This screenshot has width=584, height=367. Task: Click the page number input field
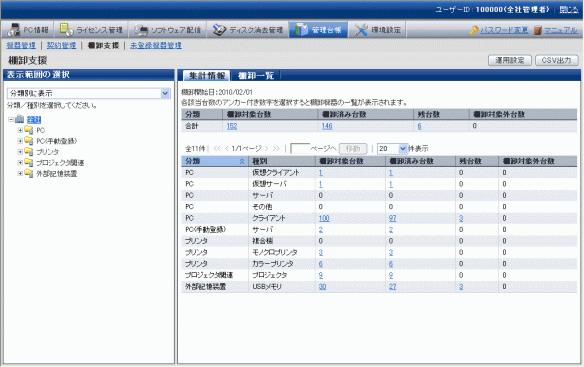point(300,149)
